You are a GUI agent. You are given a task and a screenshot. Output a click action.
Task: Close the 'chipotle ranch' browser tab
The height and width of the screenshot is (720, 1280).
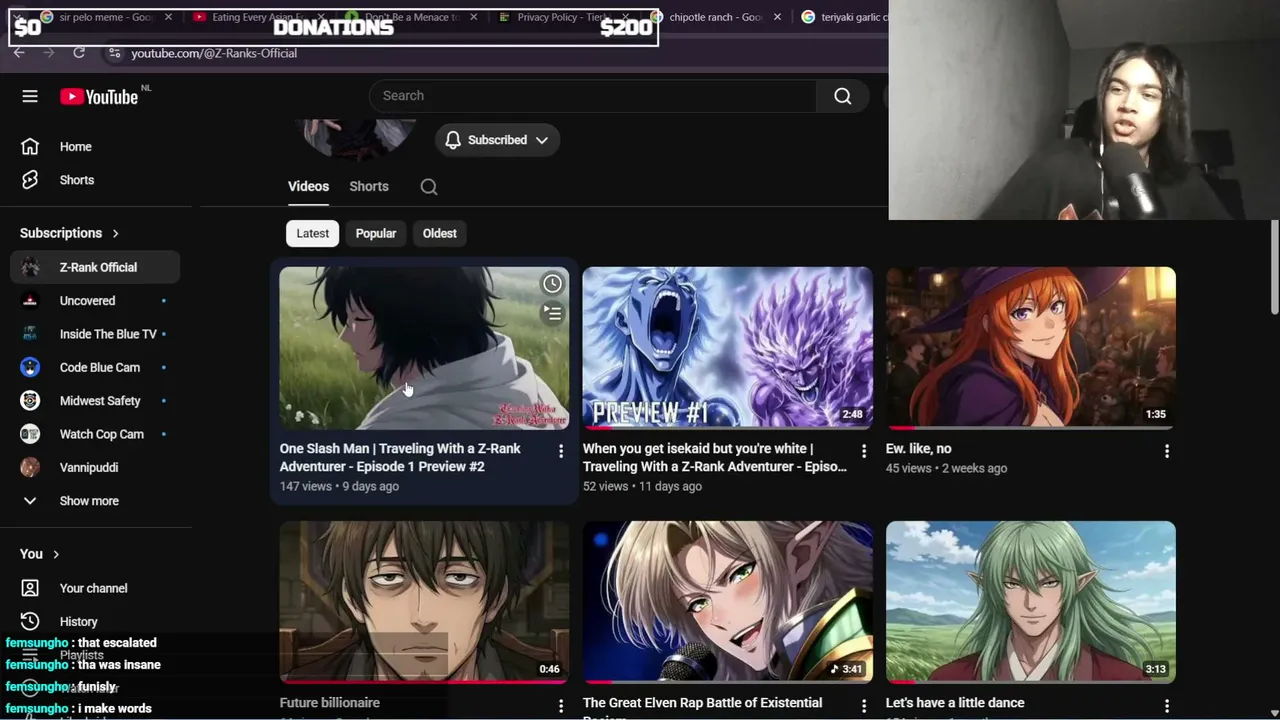777,17
